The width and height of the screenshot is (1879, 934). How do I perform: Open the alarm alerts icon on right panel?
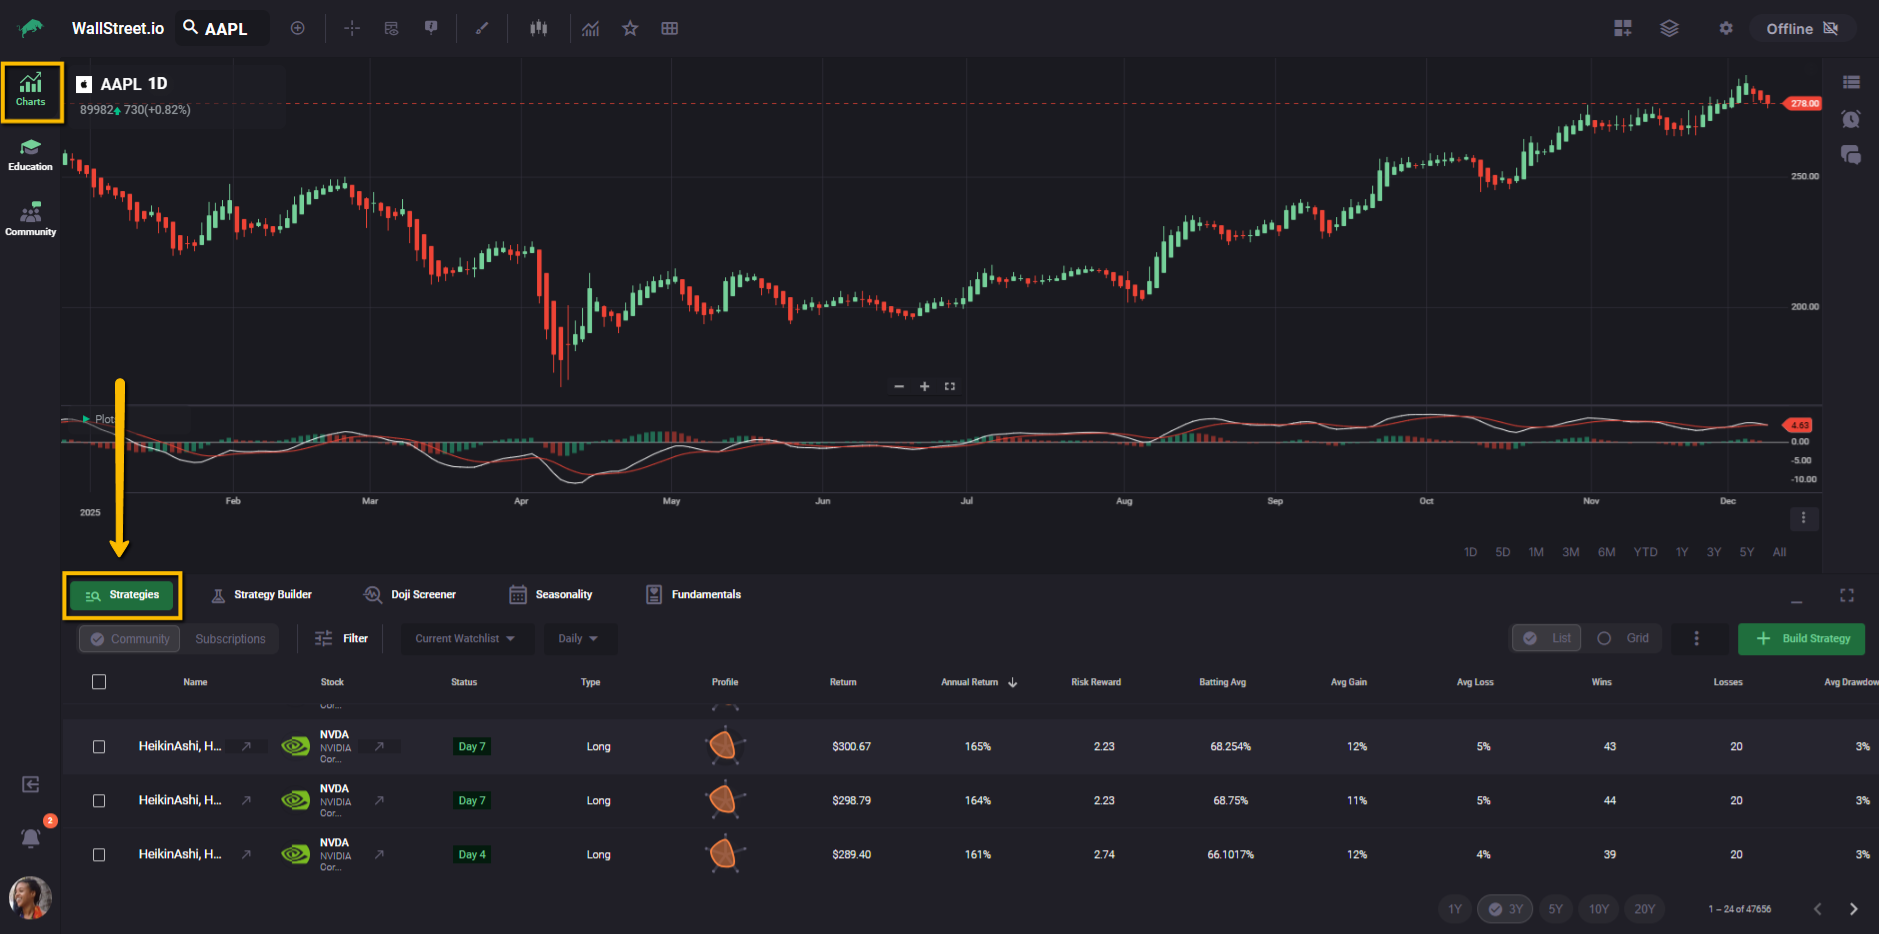coord(1851,119)
